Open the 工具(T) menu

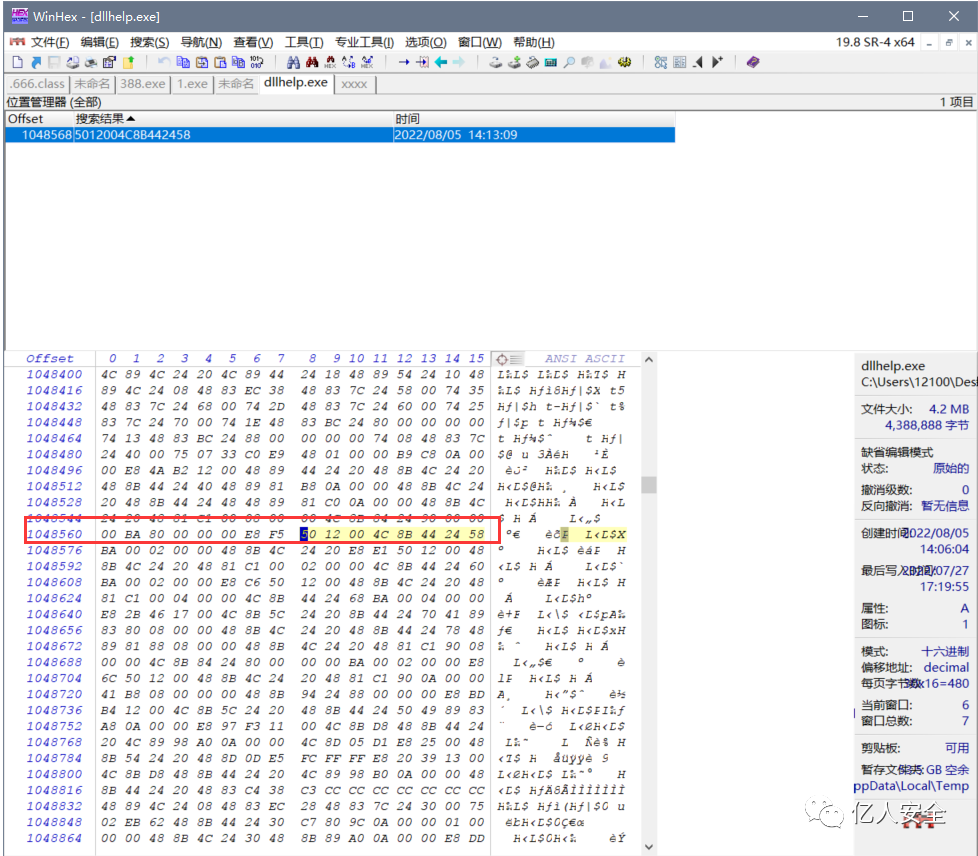304,42
